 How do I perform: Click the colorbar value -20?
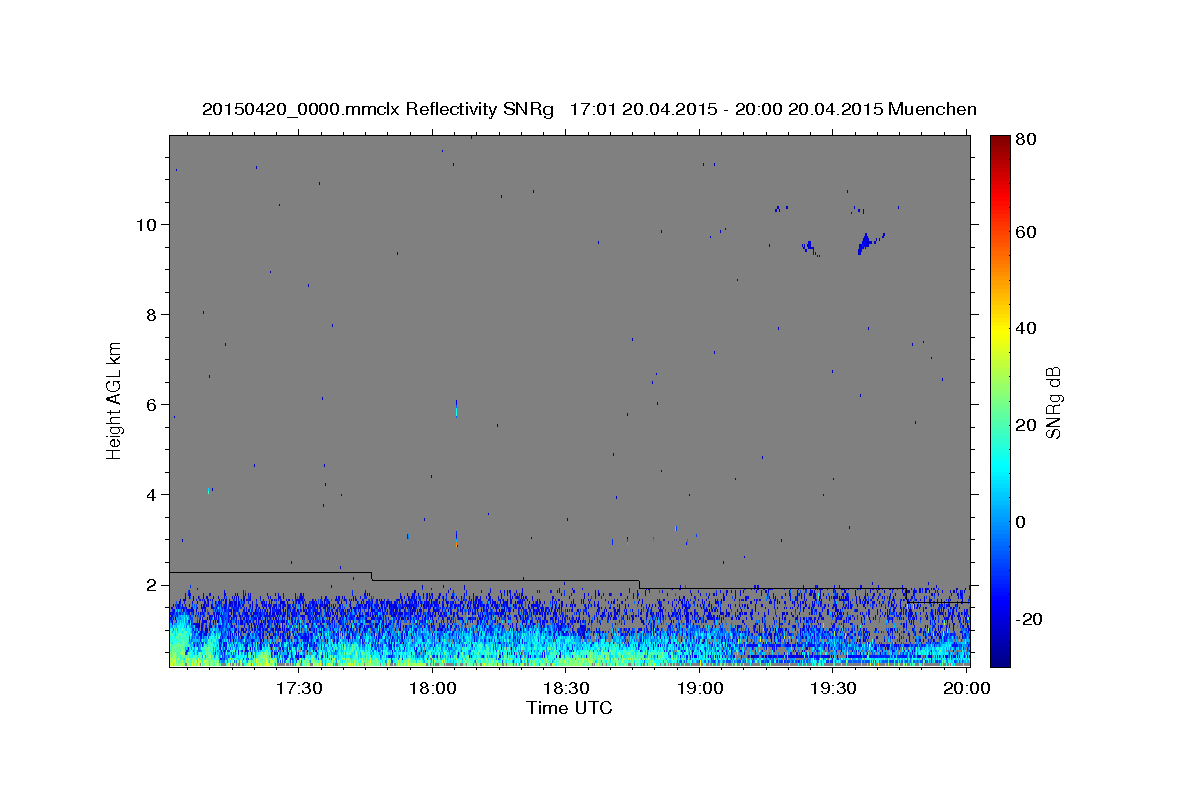pos(1031,619)
